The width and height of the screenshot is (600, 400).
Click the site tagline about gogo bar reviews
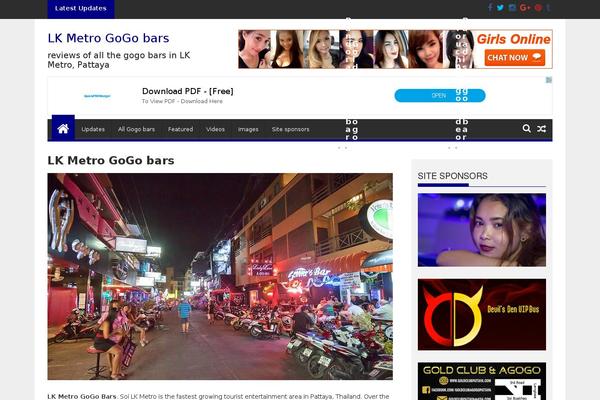[119, 60]
